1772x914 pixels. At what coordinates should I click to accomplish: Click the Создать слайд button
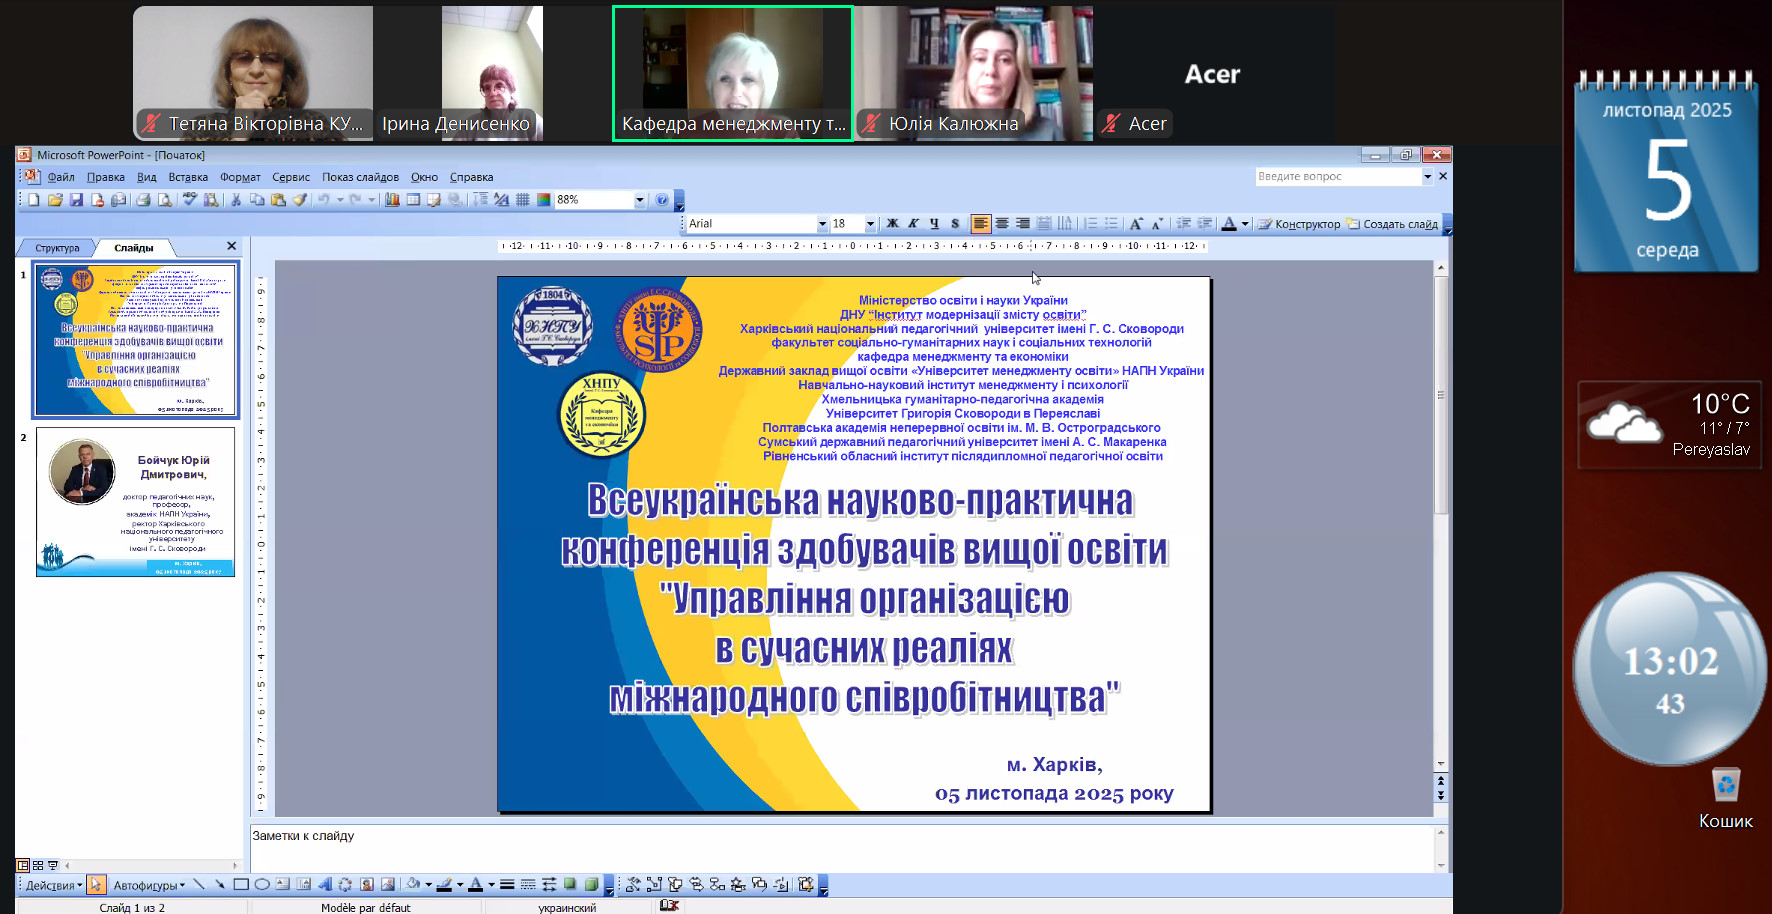click(x=1393, y=224)
